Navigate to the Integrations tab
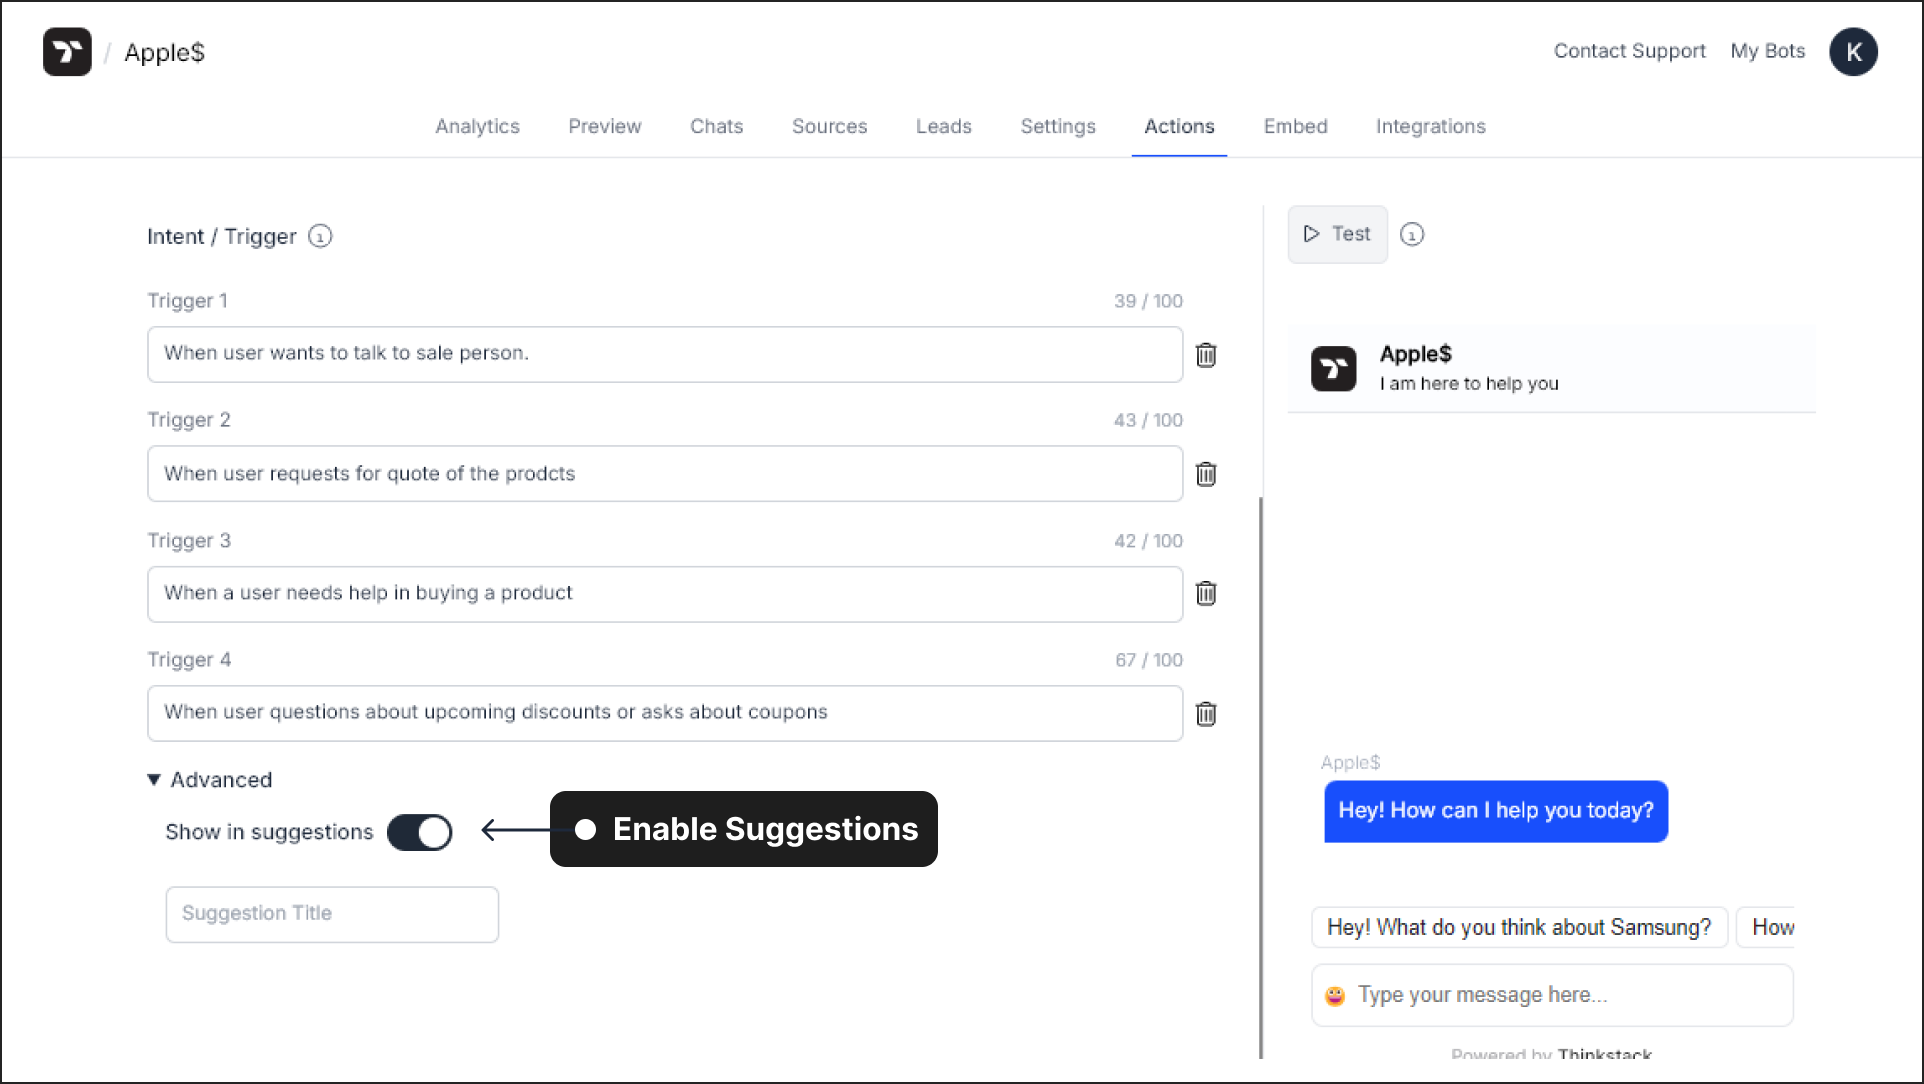Viewport: 1924px width, 1084px height. [1430, 127]
